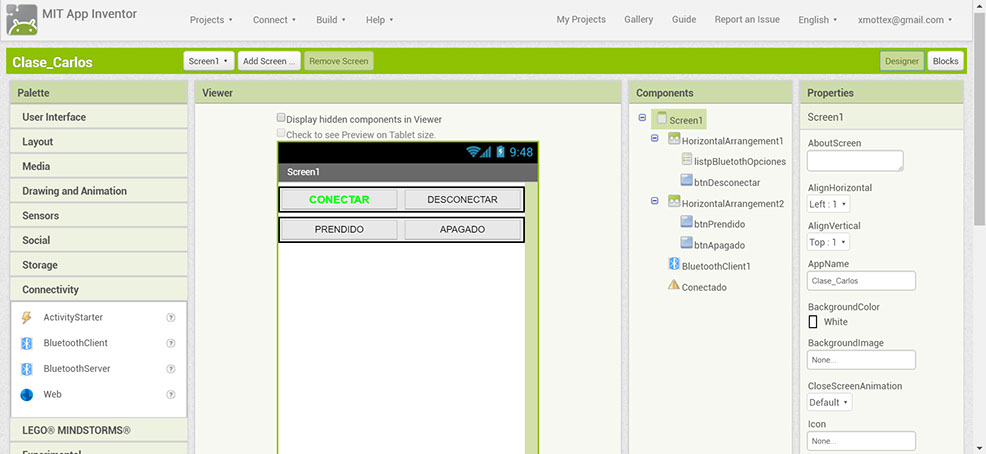This screenshot has width=986, height=454.
Task: Open the Connect menu
Action: [274, 20]
